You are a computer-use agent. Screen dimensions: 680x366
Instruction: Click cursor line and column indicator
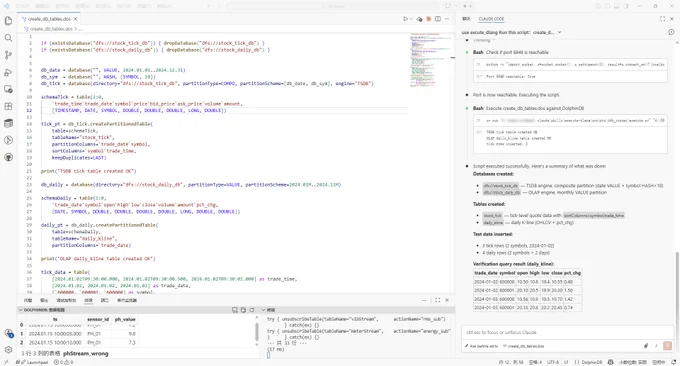[510, 362]
